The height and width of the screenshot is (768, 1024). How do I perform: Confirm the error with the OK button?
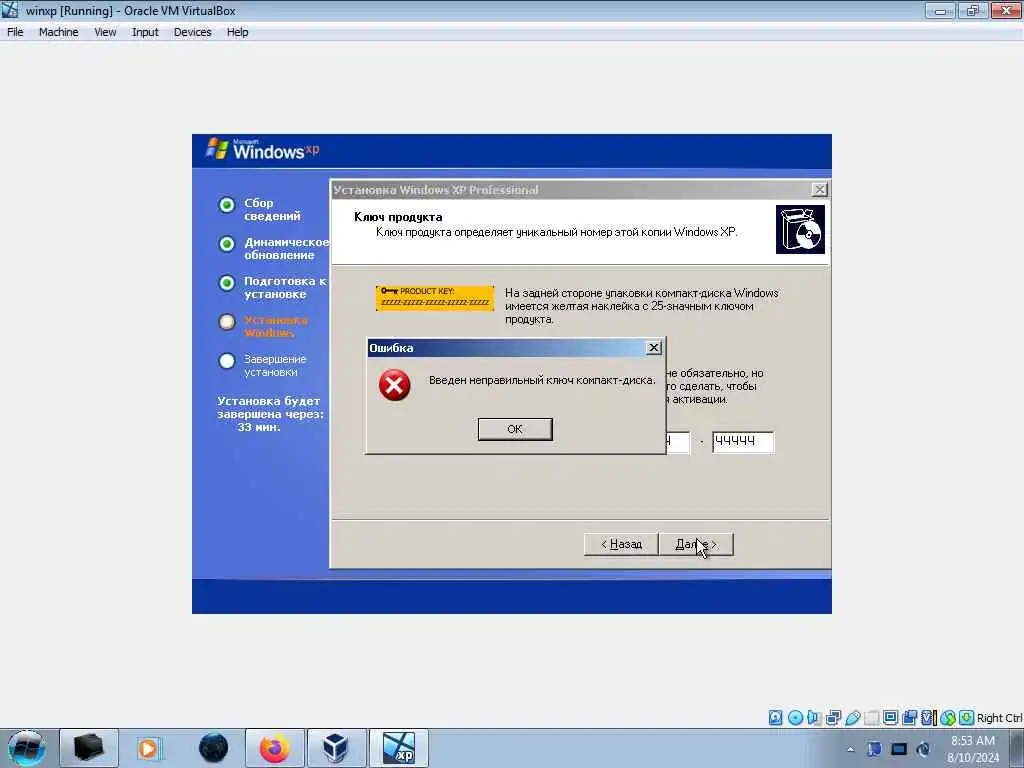click(515, 429)
